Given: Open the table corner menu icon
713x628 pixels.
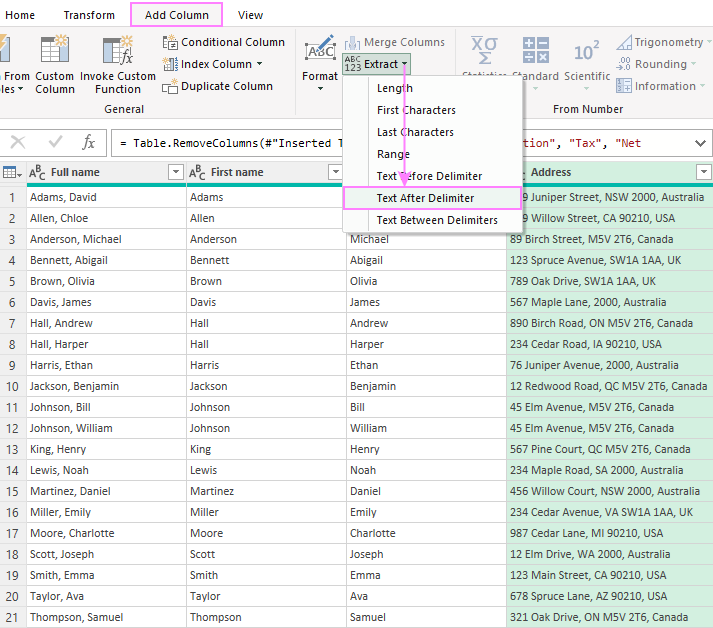Looking at the screenshot, I should (x=12, y=172).
